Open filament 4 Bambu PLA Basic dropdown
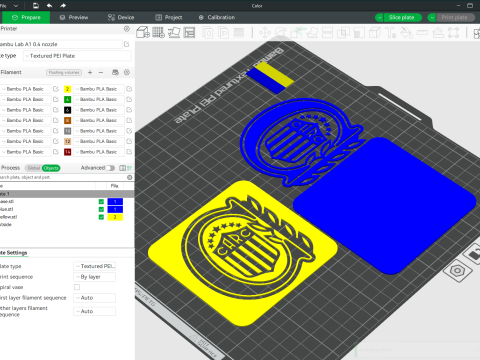The height and width of the screenshot is (360, 480). [99, 99]
